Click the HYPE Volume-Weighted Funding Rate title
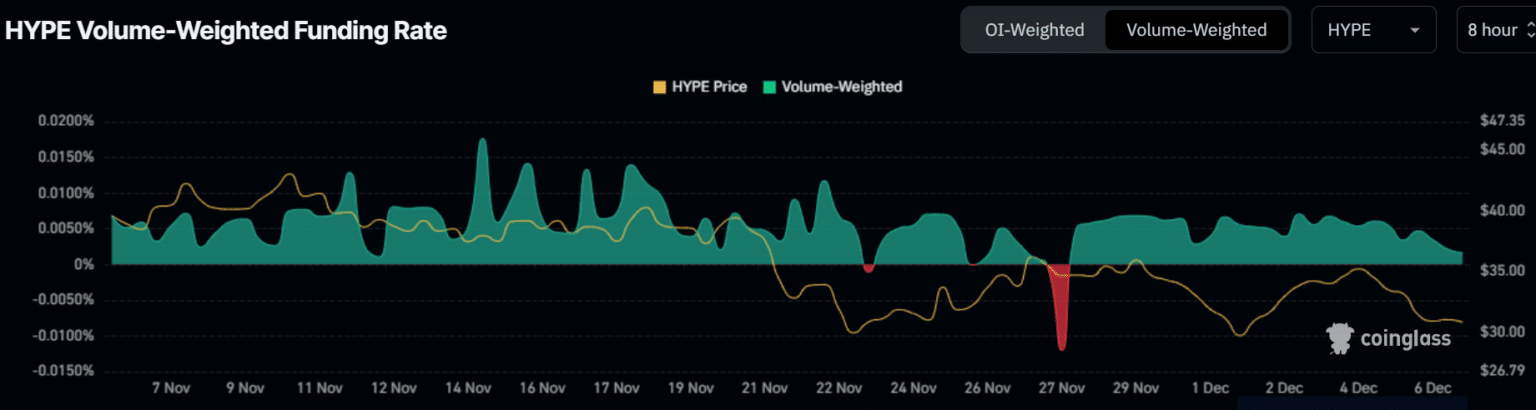The height and width of the screenshot is (410, 1536). click(226, 31)
